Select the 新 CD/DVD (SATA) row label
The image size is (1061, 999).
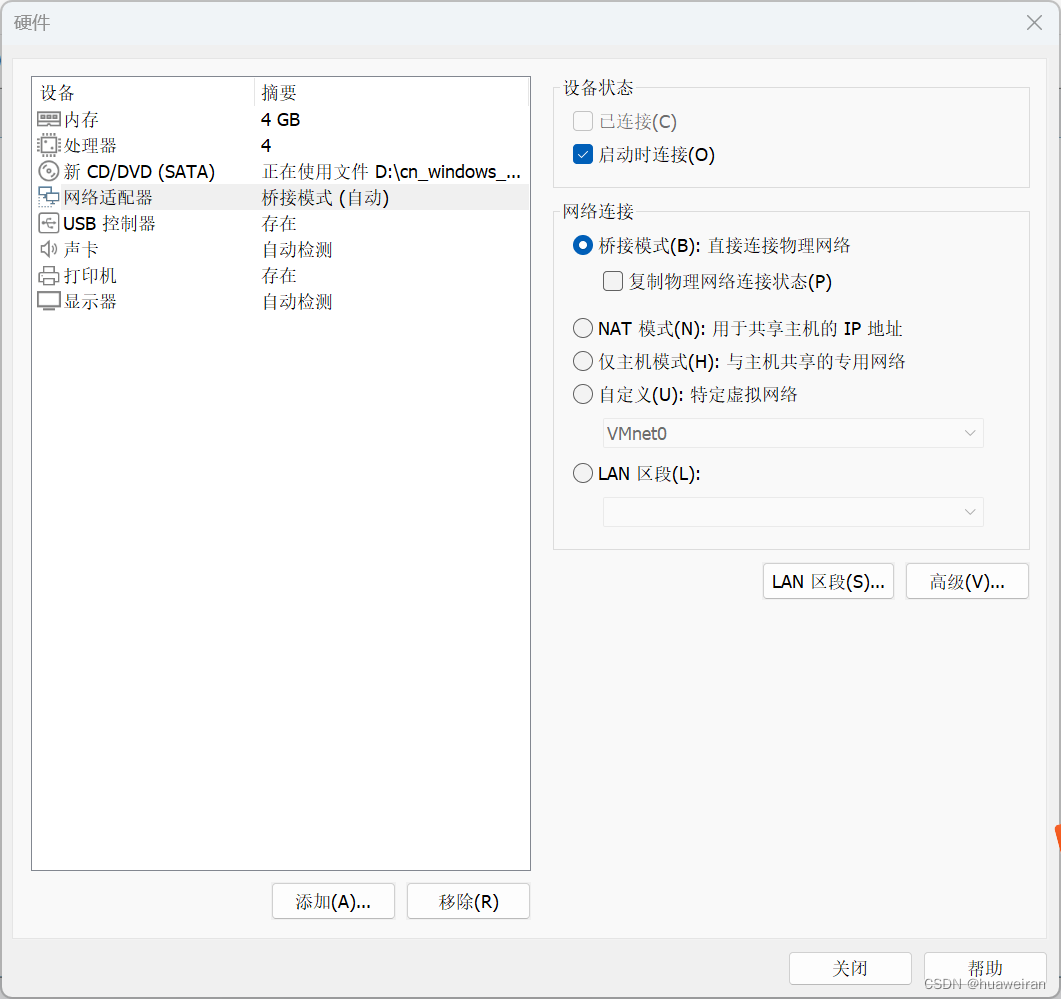click(x=139, y=171)
